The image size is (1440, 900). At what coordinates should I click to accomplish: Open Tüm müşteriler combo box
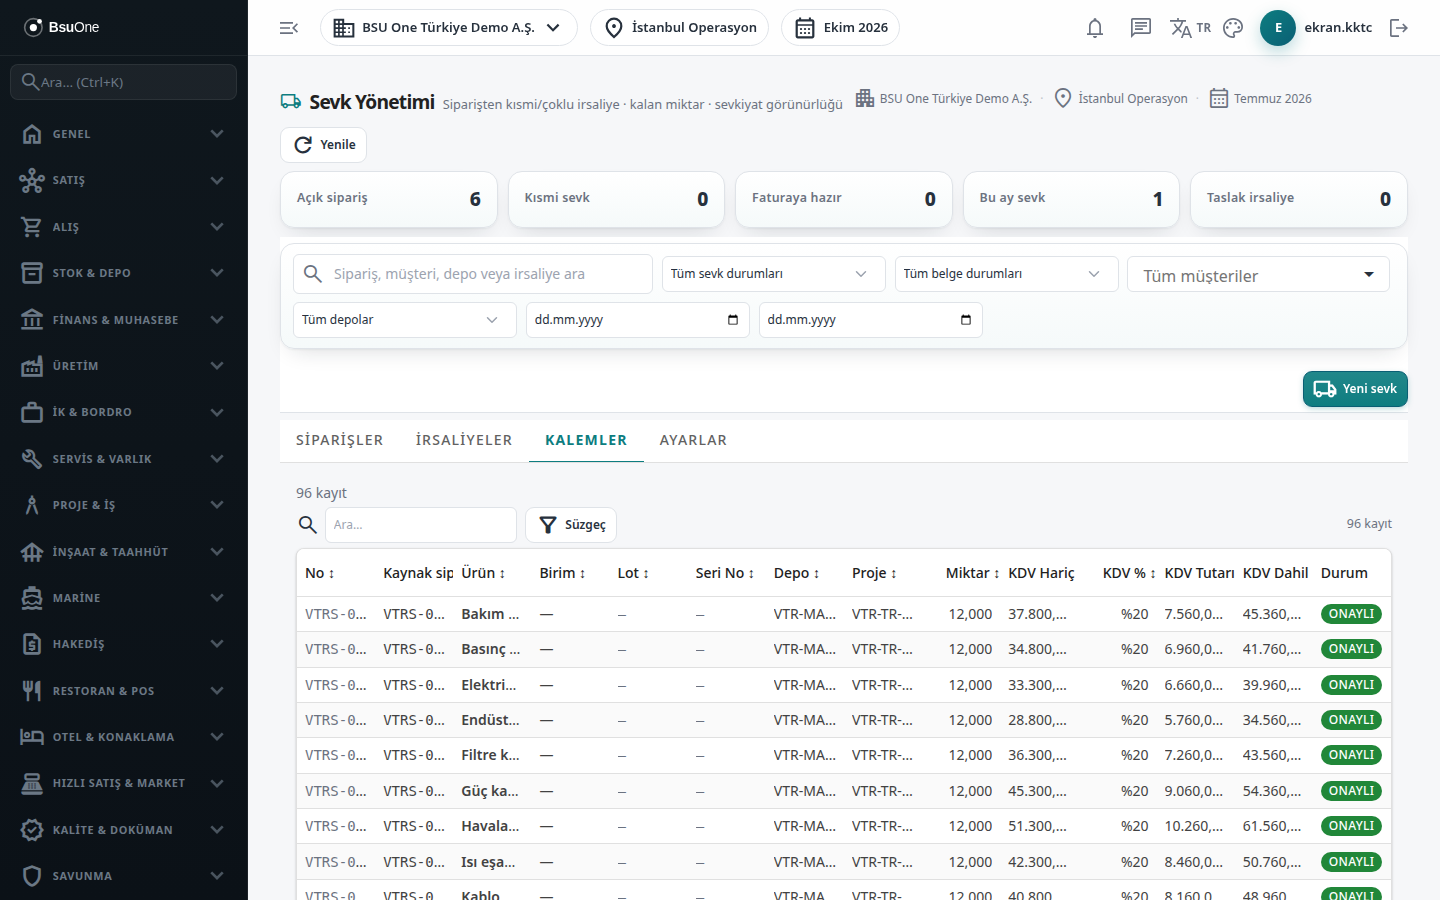point(1258,275)
